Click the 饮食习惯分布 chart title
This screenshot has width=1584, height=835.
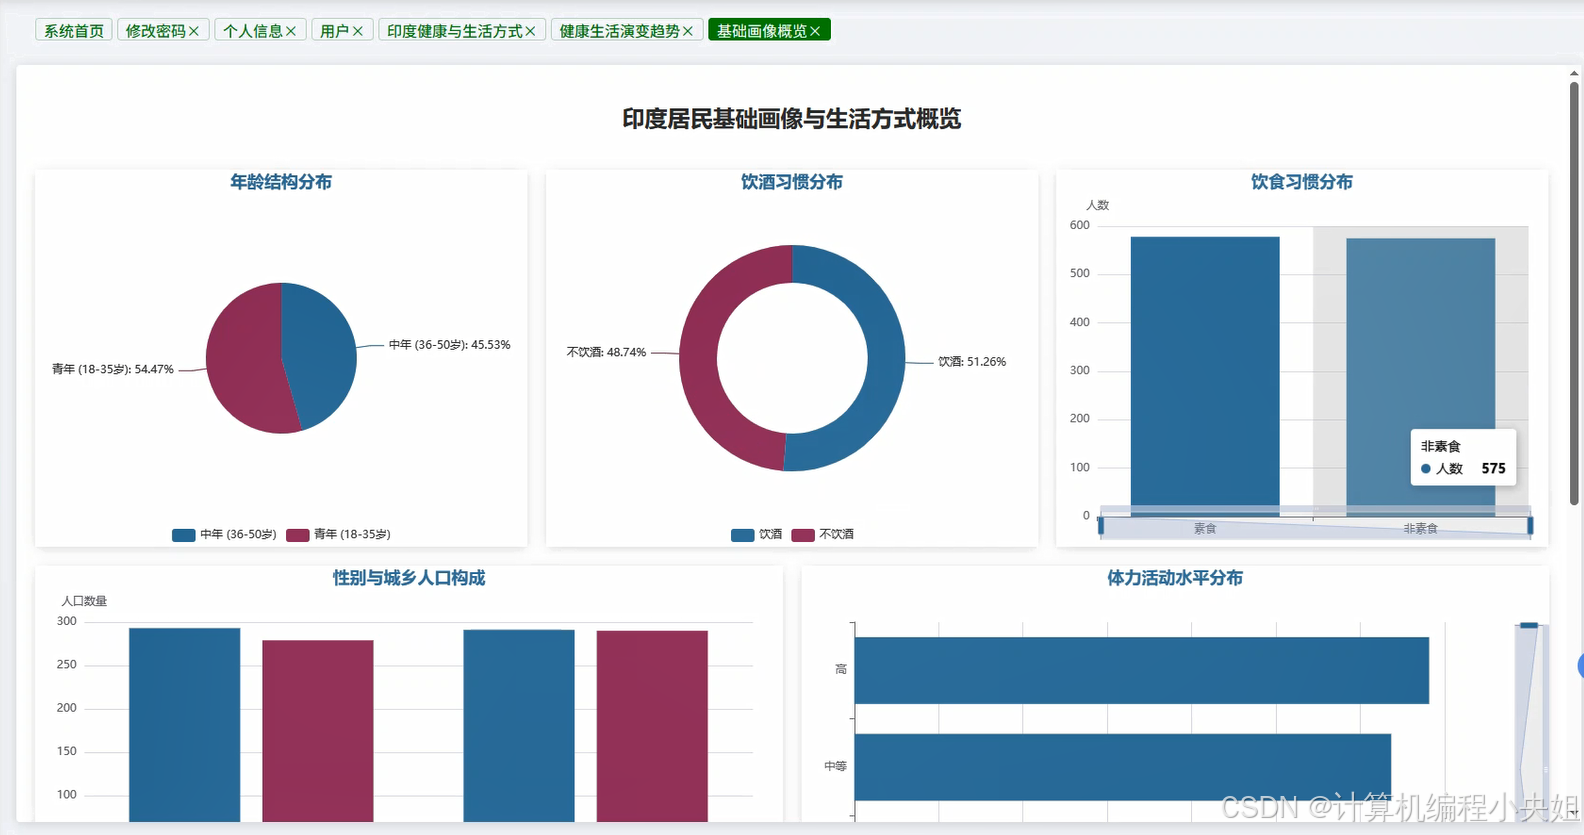click(1302, 182)
